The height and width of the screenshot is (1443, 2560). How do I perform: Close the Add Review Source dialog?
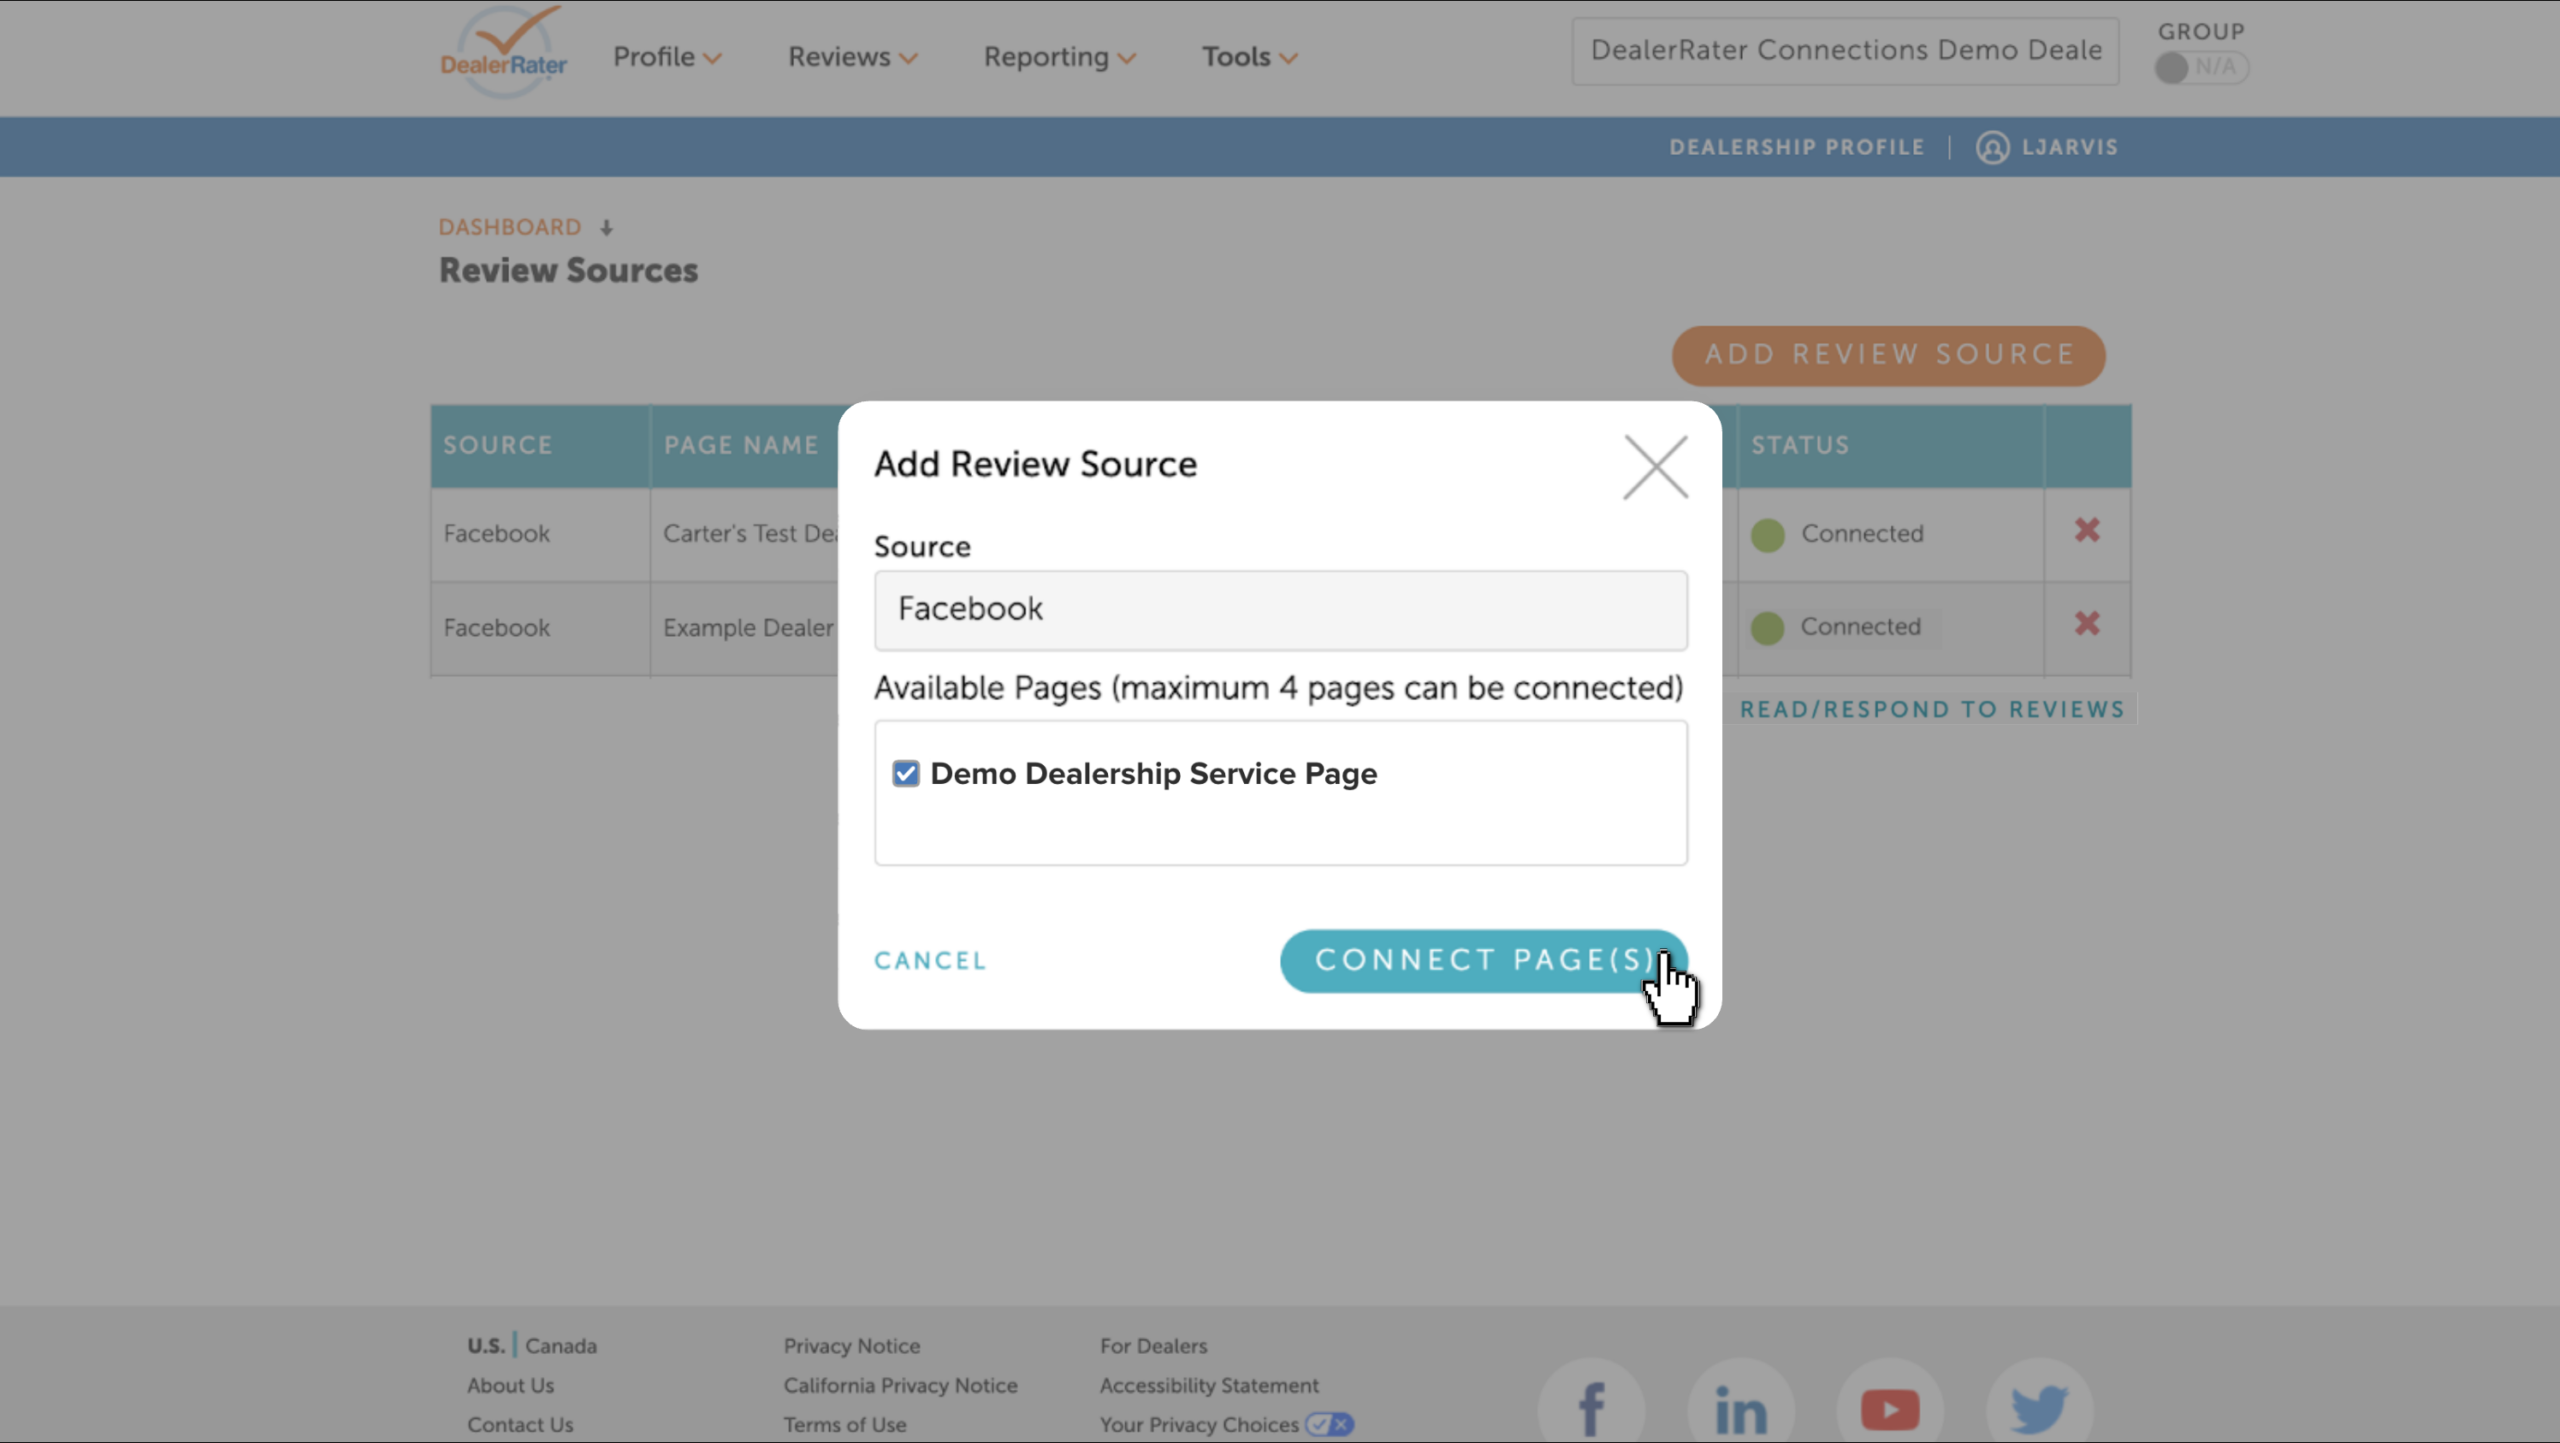point(1656,467)
